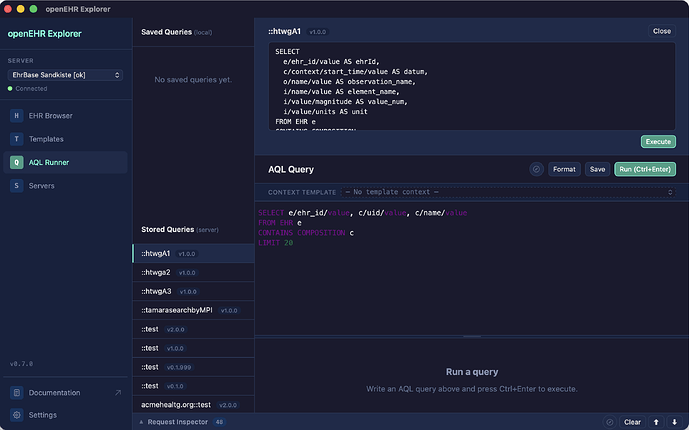Click the Request Inspector count badge 48
Viewport: 689px width, 430px height.
coord(219,422)
